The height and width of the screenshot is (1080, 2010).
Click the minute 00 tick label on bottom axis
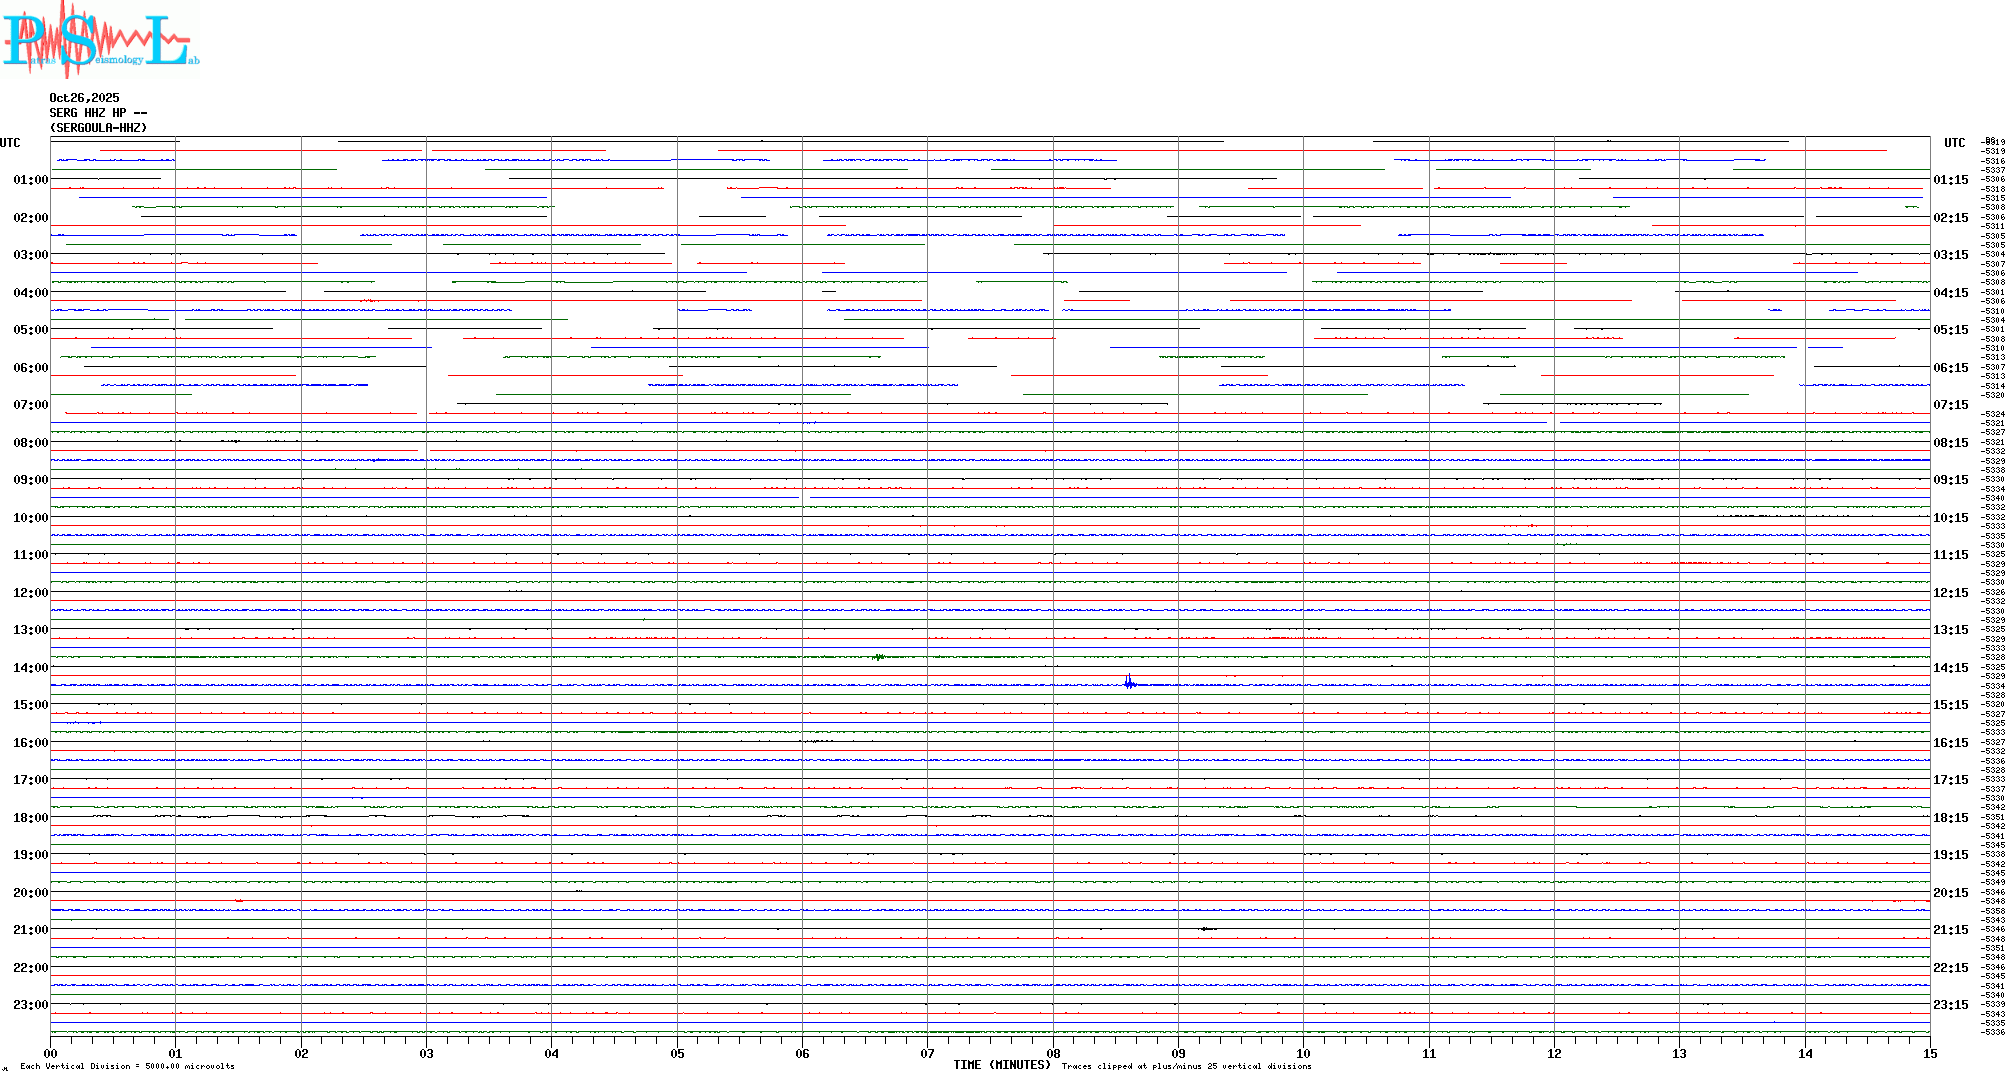click(x=50, y=1053)
